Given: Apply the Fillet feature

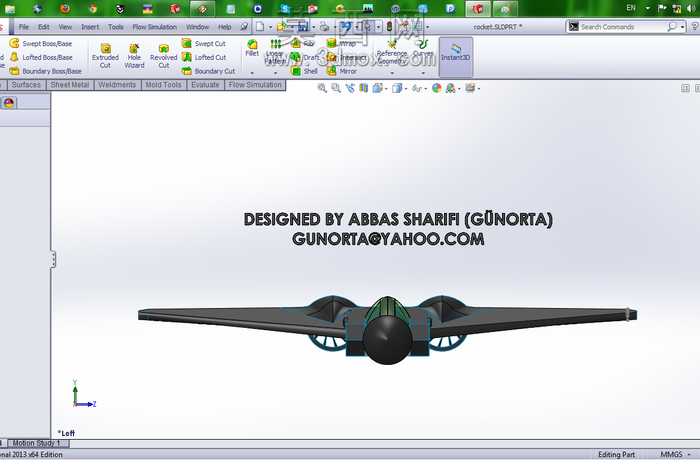Looking at the screenshot, I should pos(252,48).
